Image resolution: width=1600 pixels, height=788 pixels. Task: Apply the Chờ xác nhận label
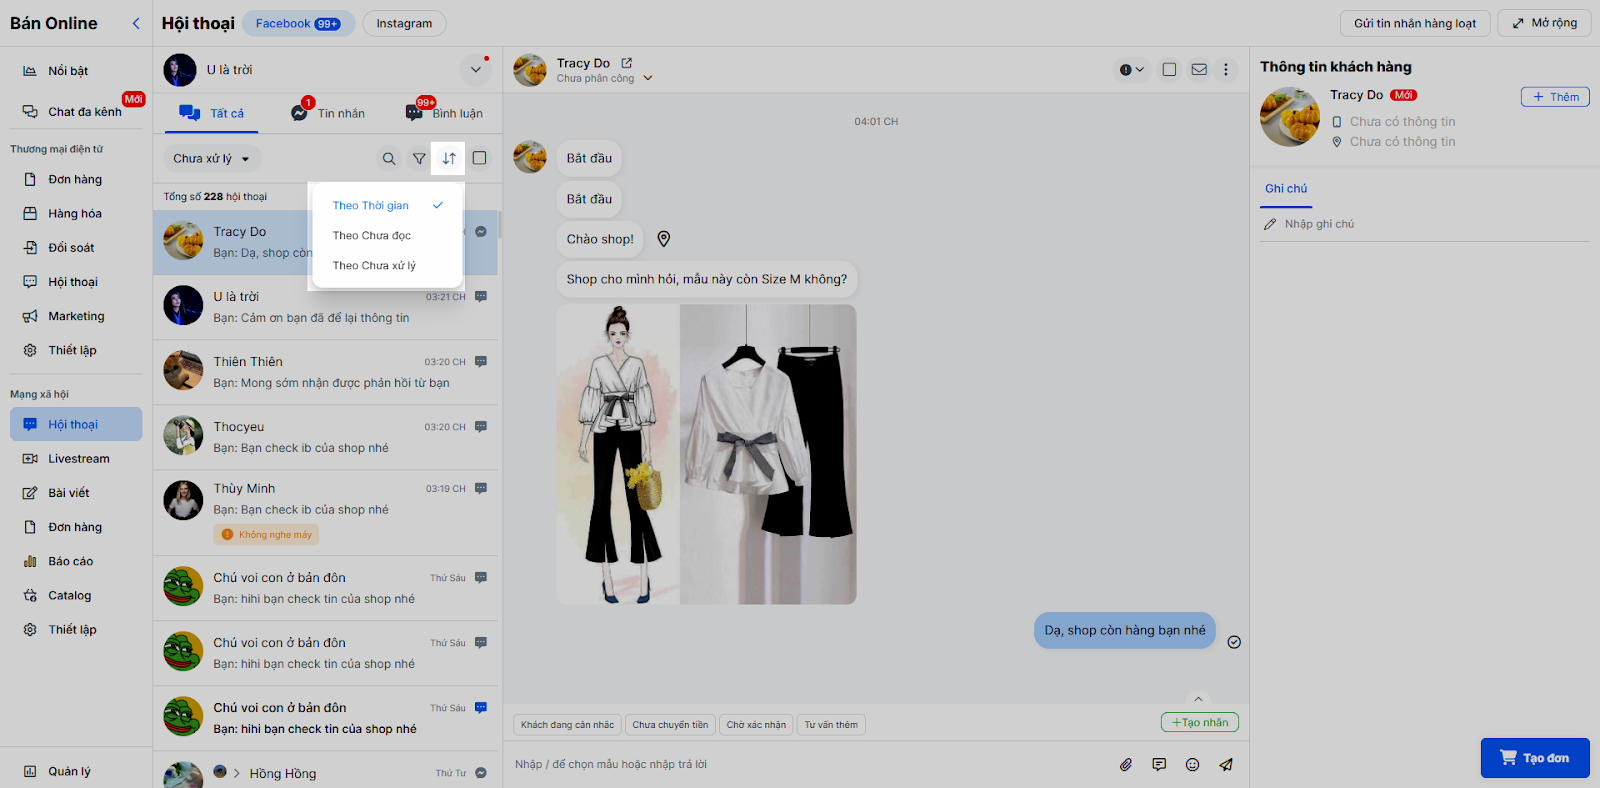(756, 725)
